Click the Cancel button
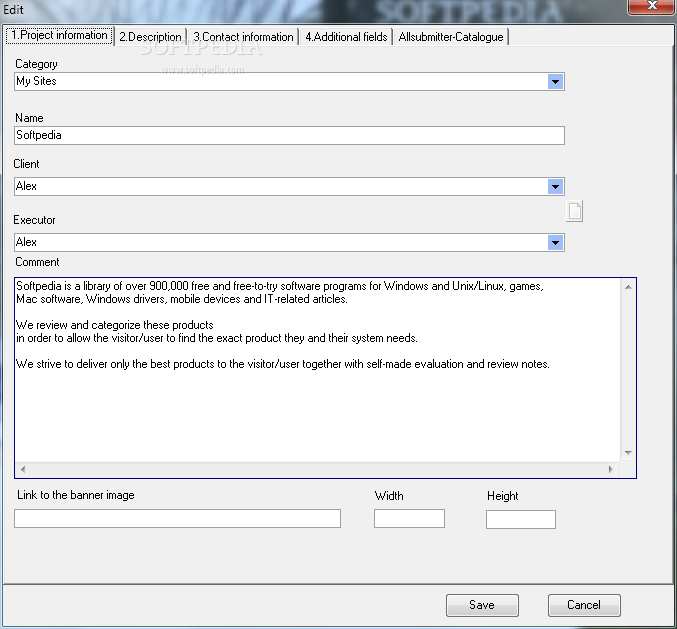Image resolution: width=677 pixels, height=629 pixels. point(584,605)
